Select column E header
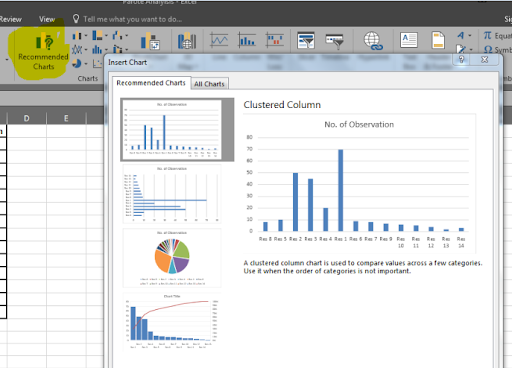This screenshot has width=512, height=368. click(66, 118)
